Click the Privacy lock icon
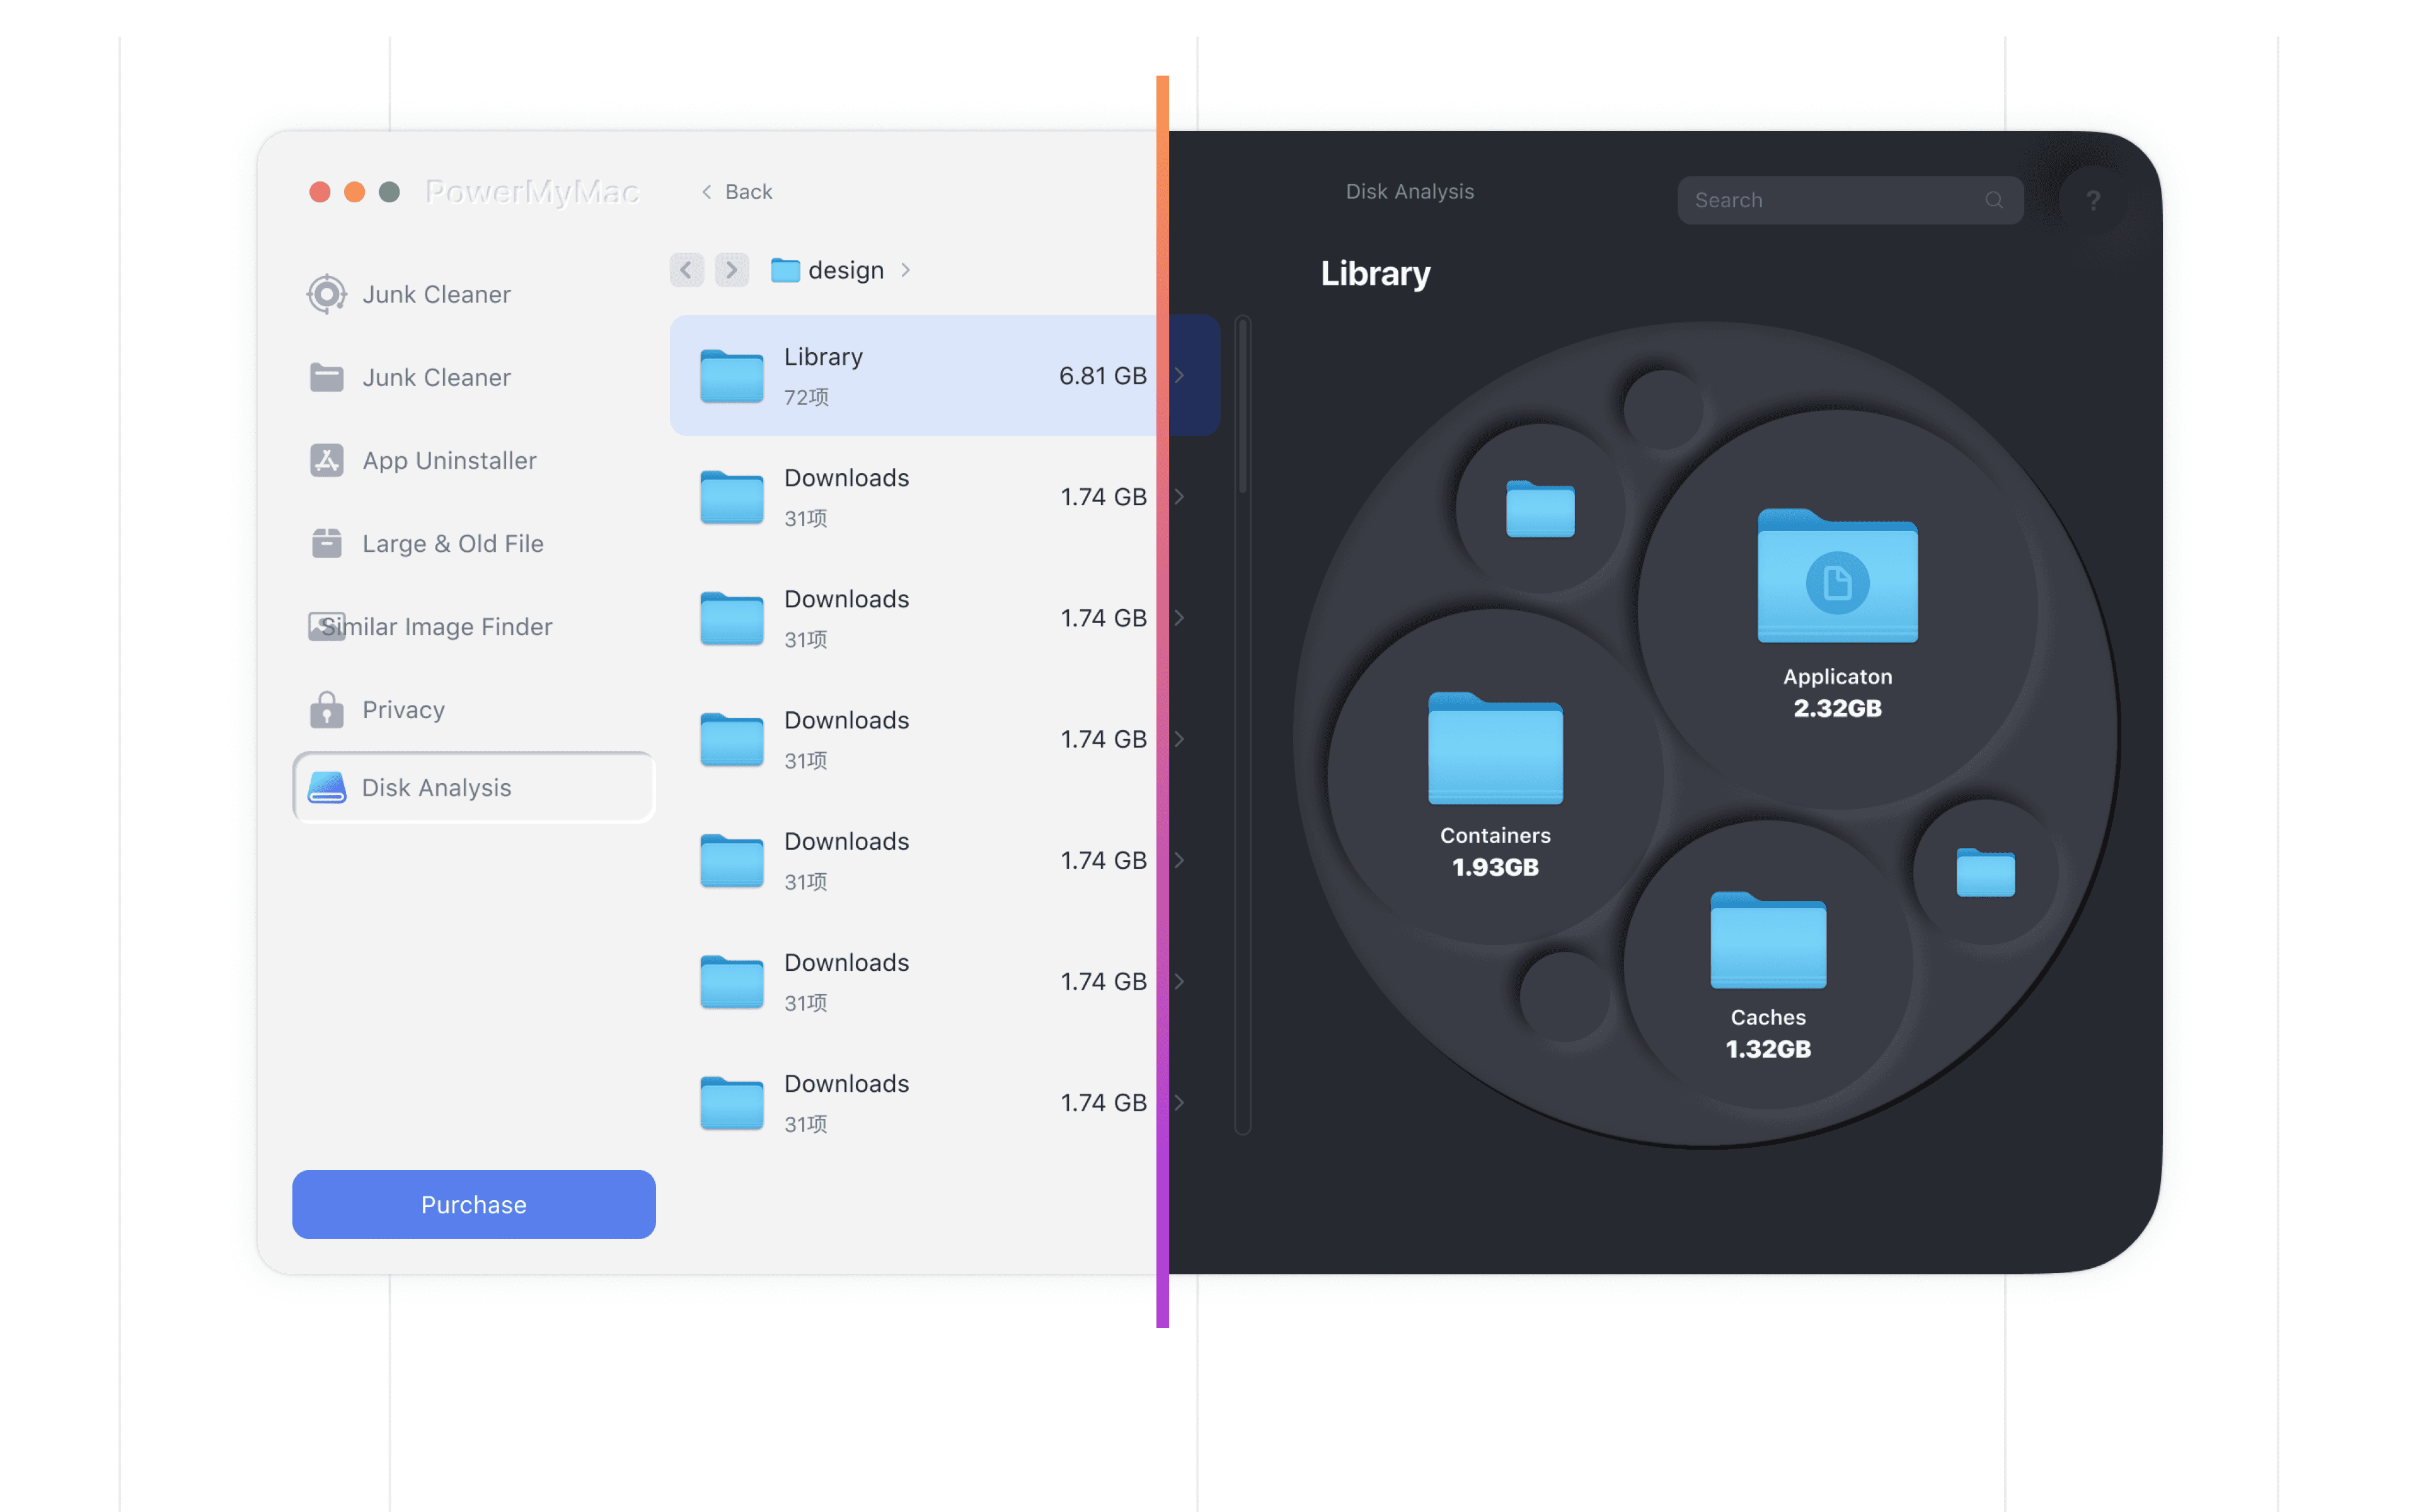 (x=326, y=709)
